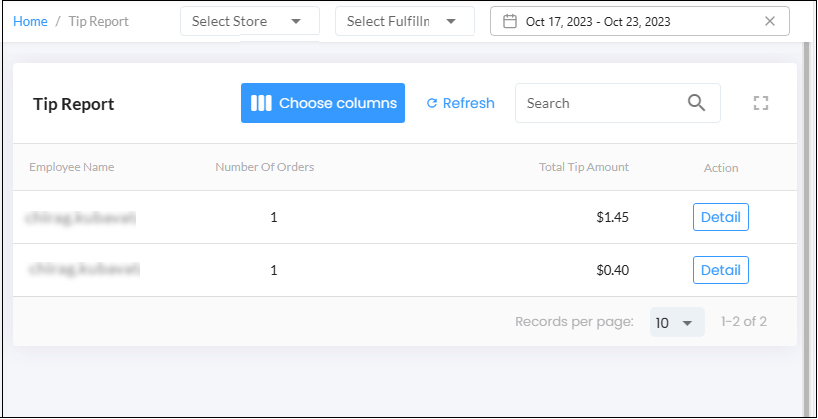Open the Select Store dropdown
818x419 pixels.
pyautogui.click(x=250, y=21)
